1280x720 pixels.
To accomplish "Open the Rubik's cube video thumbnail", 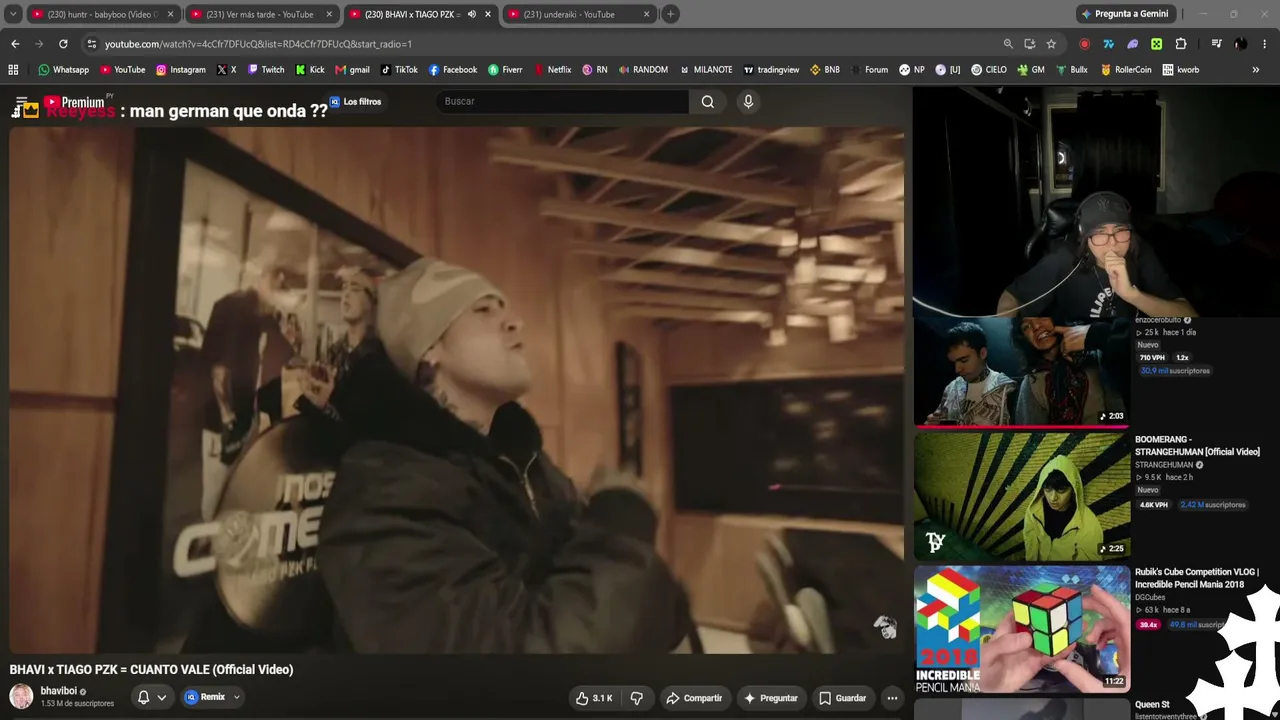I will click(1022, 630).
